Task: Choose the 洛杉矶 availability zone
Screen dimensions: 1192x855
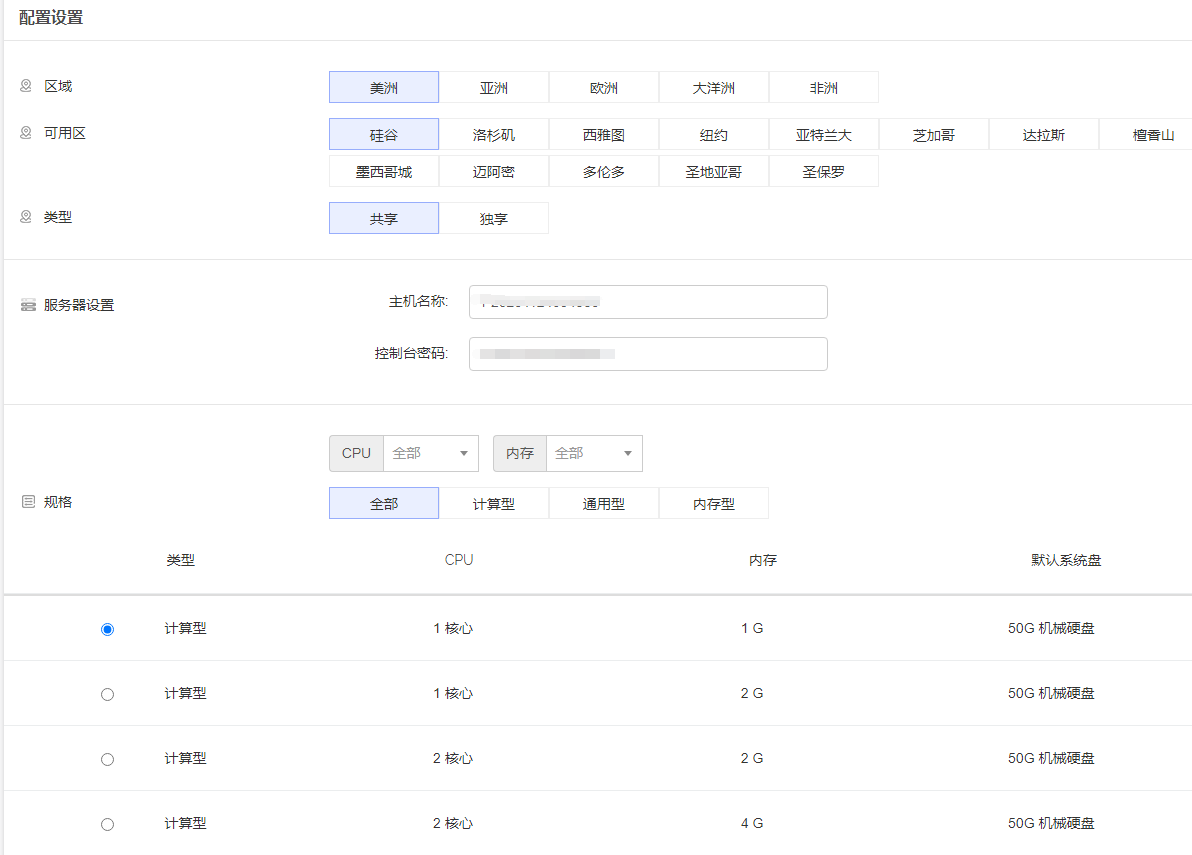Action: tap(494, 135)
